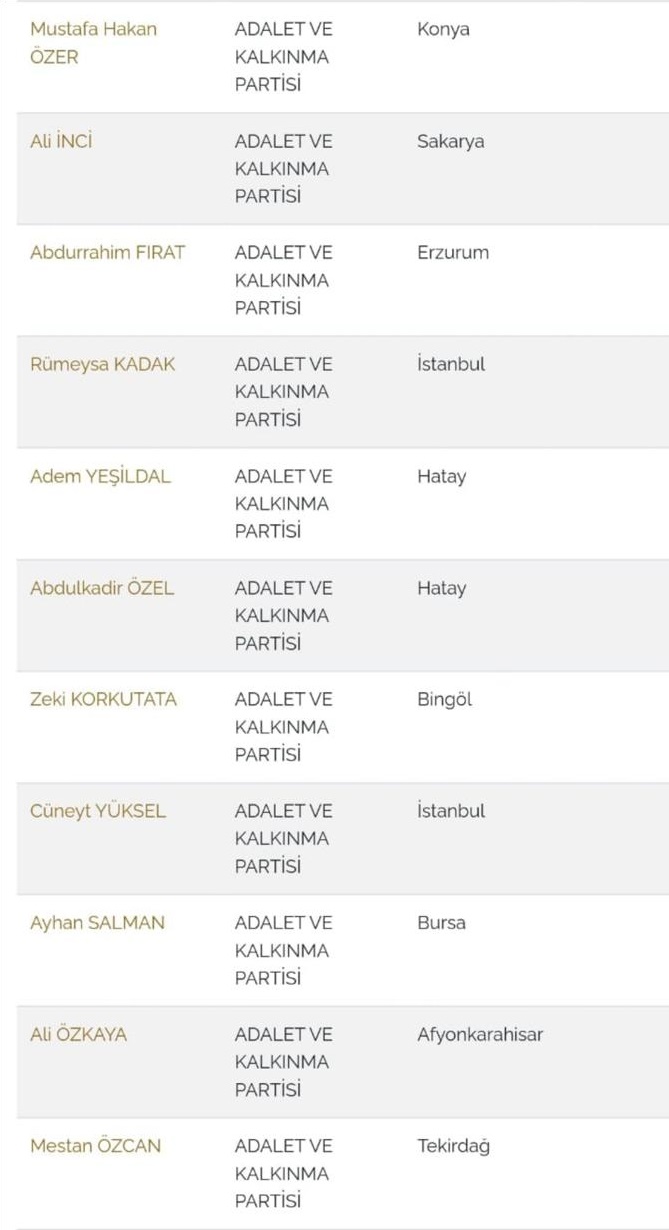The height and width of the screenshot is (1230, 669).
Task: Click the party name in Ali İNCİ's row
Action: (282, 169)
